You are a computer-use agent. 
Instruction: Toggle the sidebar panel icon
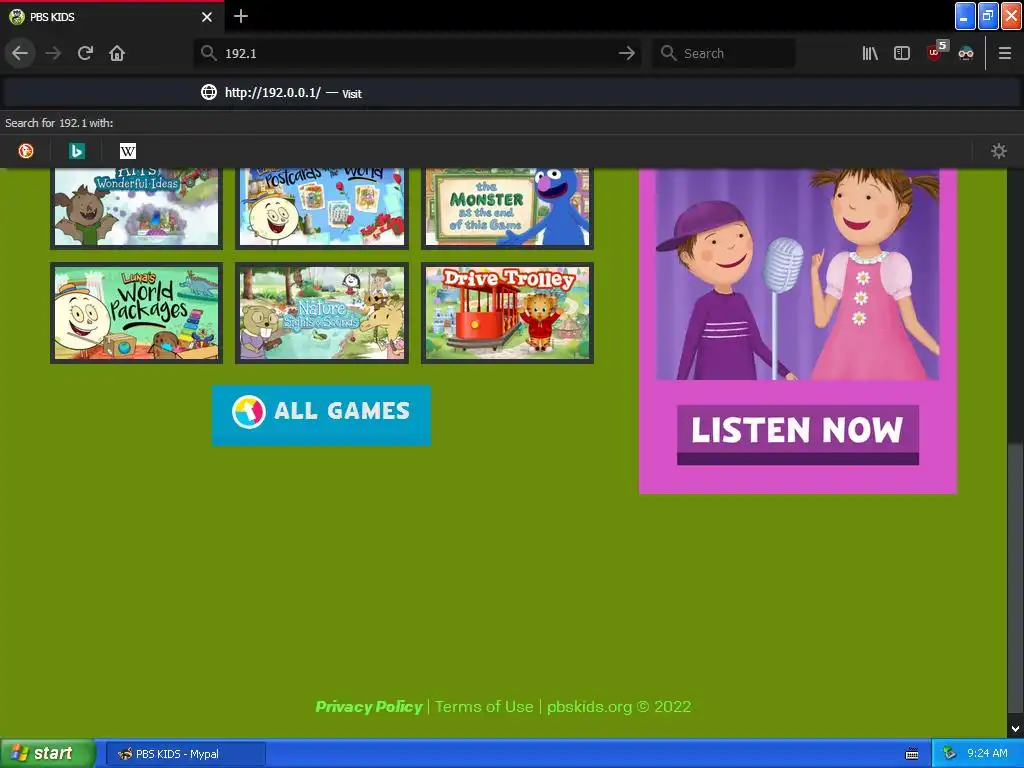902,53
